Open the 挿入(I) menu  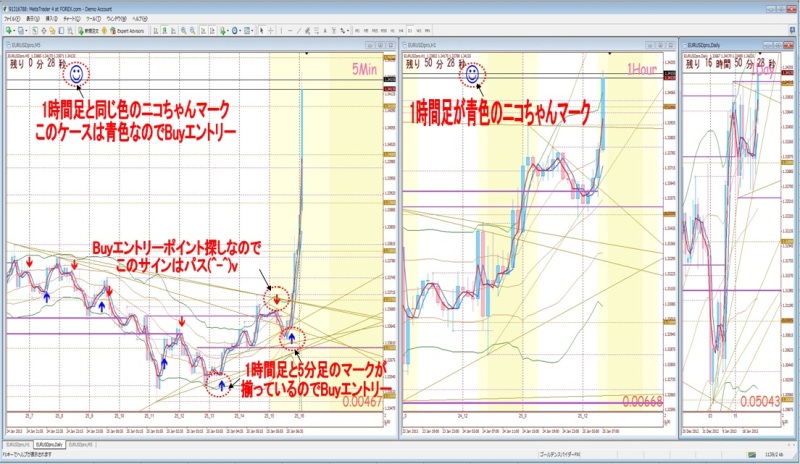click(52, 19)
